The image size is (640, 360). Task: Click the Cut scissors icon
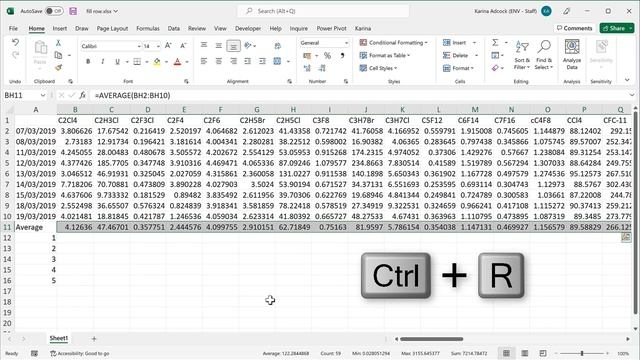coord(58,43)
